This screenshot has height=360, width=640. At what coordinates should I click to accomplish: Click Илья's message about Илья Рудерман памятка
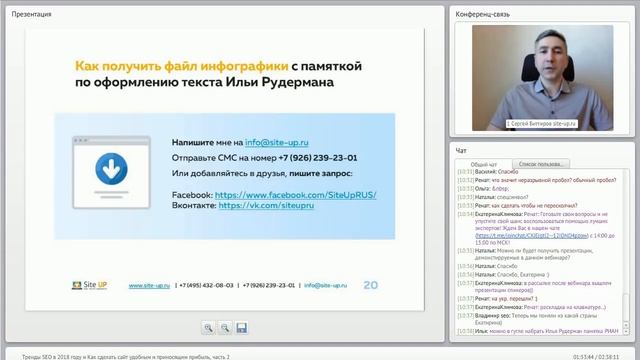(x=538, y=331)
